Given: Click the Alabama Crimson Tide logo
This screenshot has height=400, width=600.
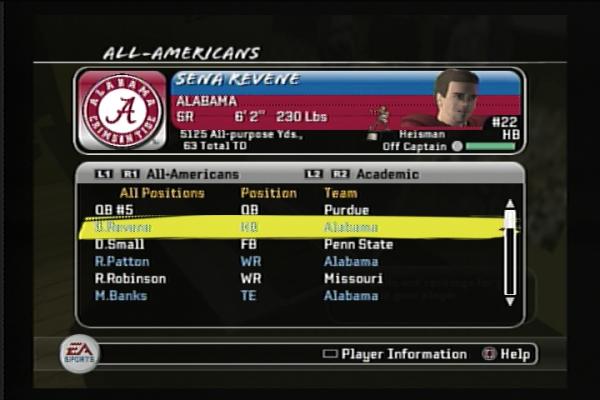Looking at the screenshot, I should [122, 110].
